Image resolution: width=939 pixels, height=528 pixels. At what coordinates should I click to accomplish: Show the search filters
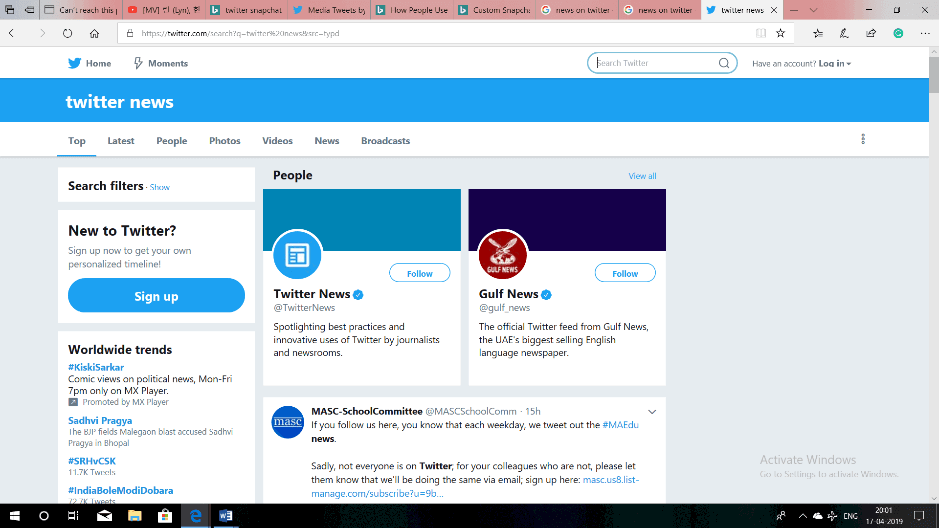coord(159,187)
